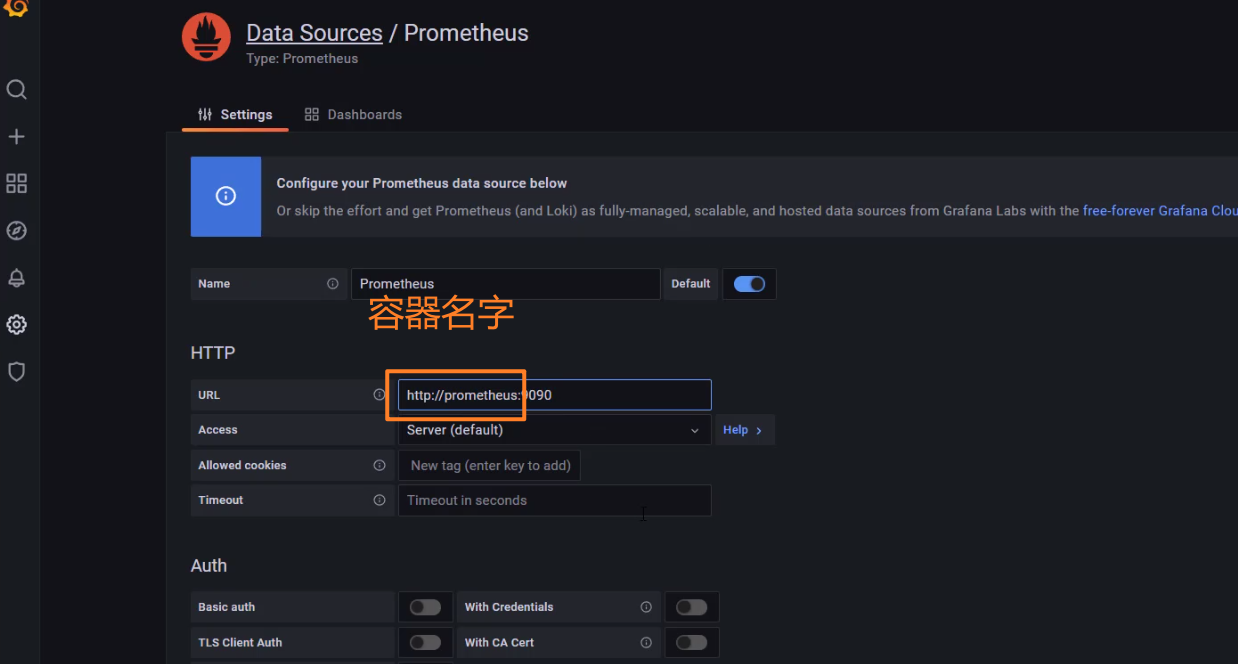Select the Settings tab

(x=235, y=115)
